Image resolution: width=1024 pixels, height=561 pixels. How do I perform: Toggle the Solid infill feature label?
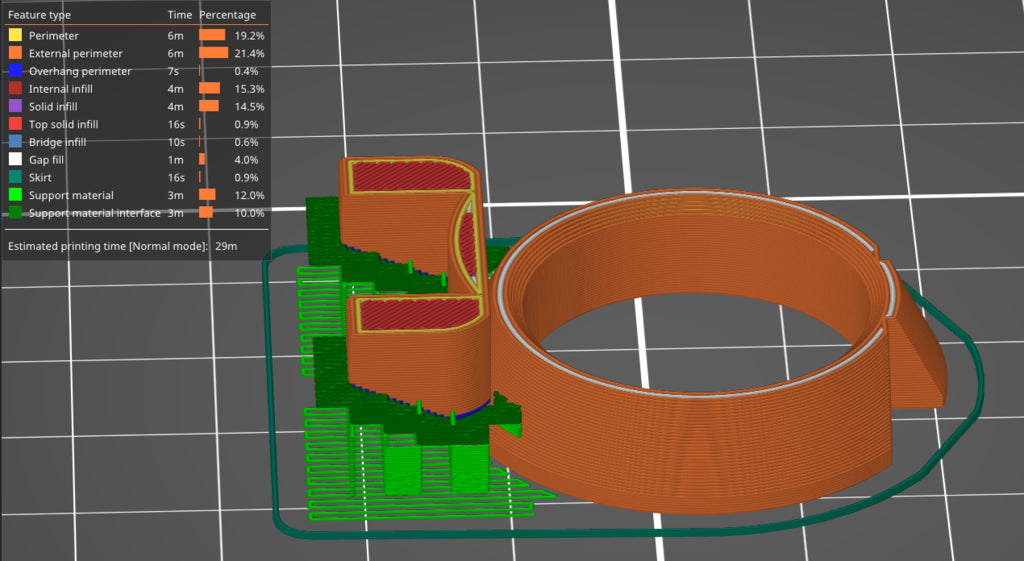[53, 106]
